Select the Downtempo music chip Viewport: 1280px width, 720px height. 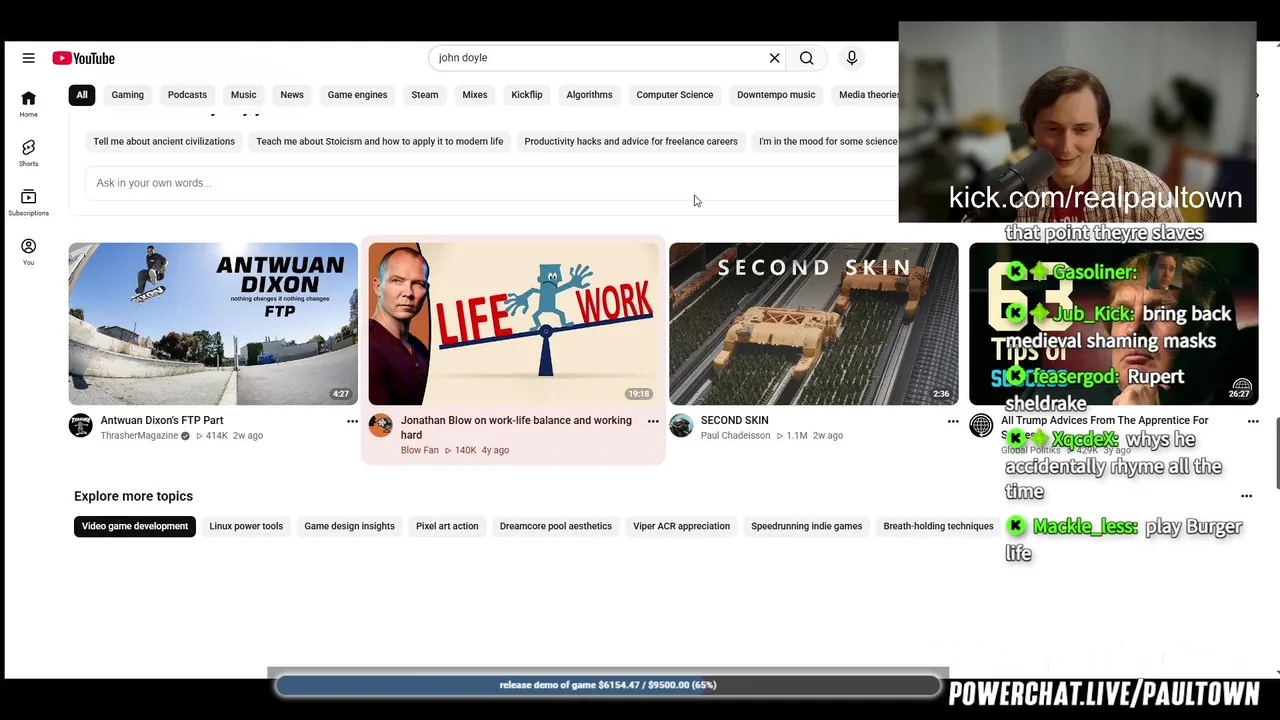point(776,95)
